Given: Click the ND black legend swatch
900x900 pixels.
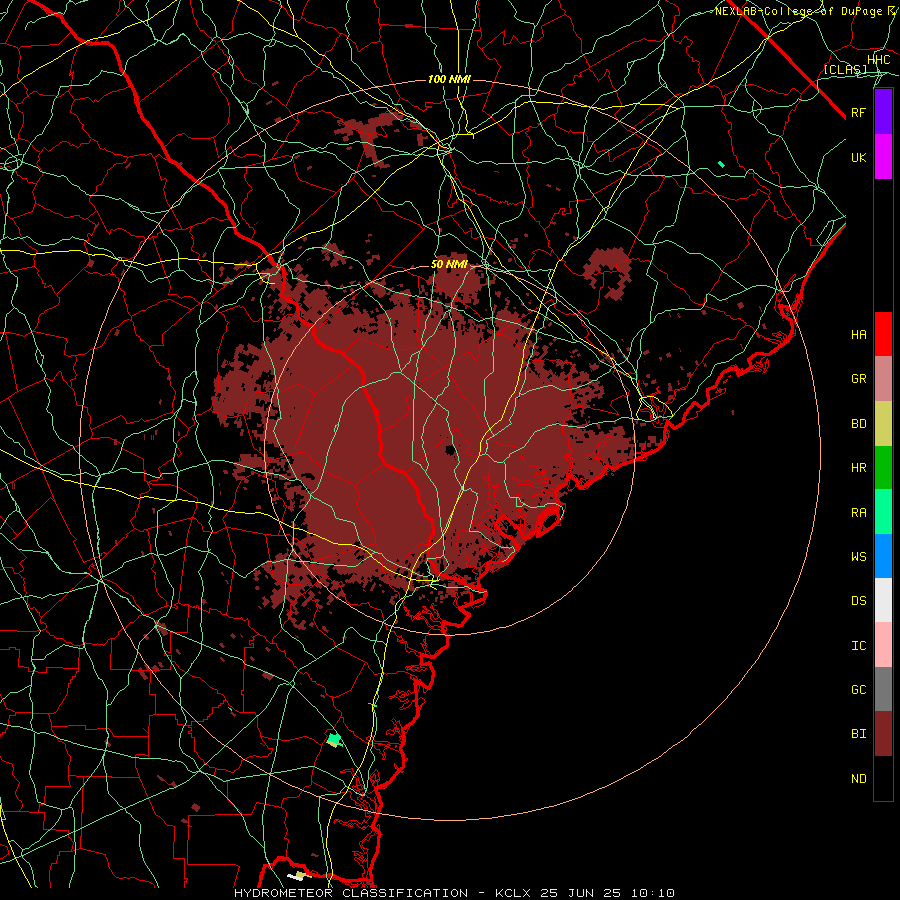Looking at the screenshot, I should click(x=883, y=778).
